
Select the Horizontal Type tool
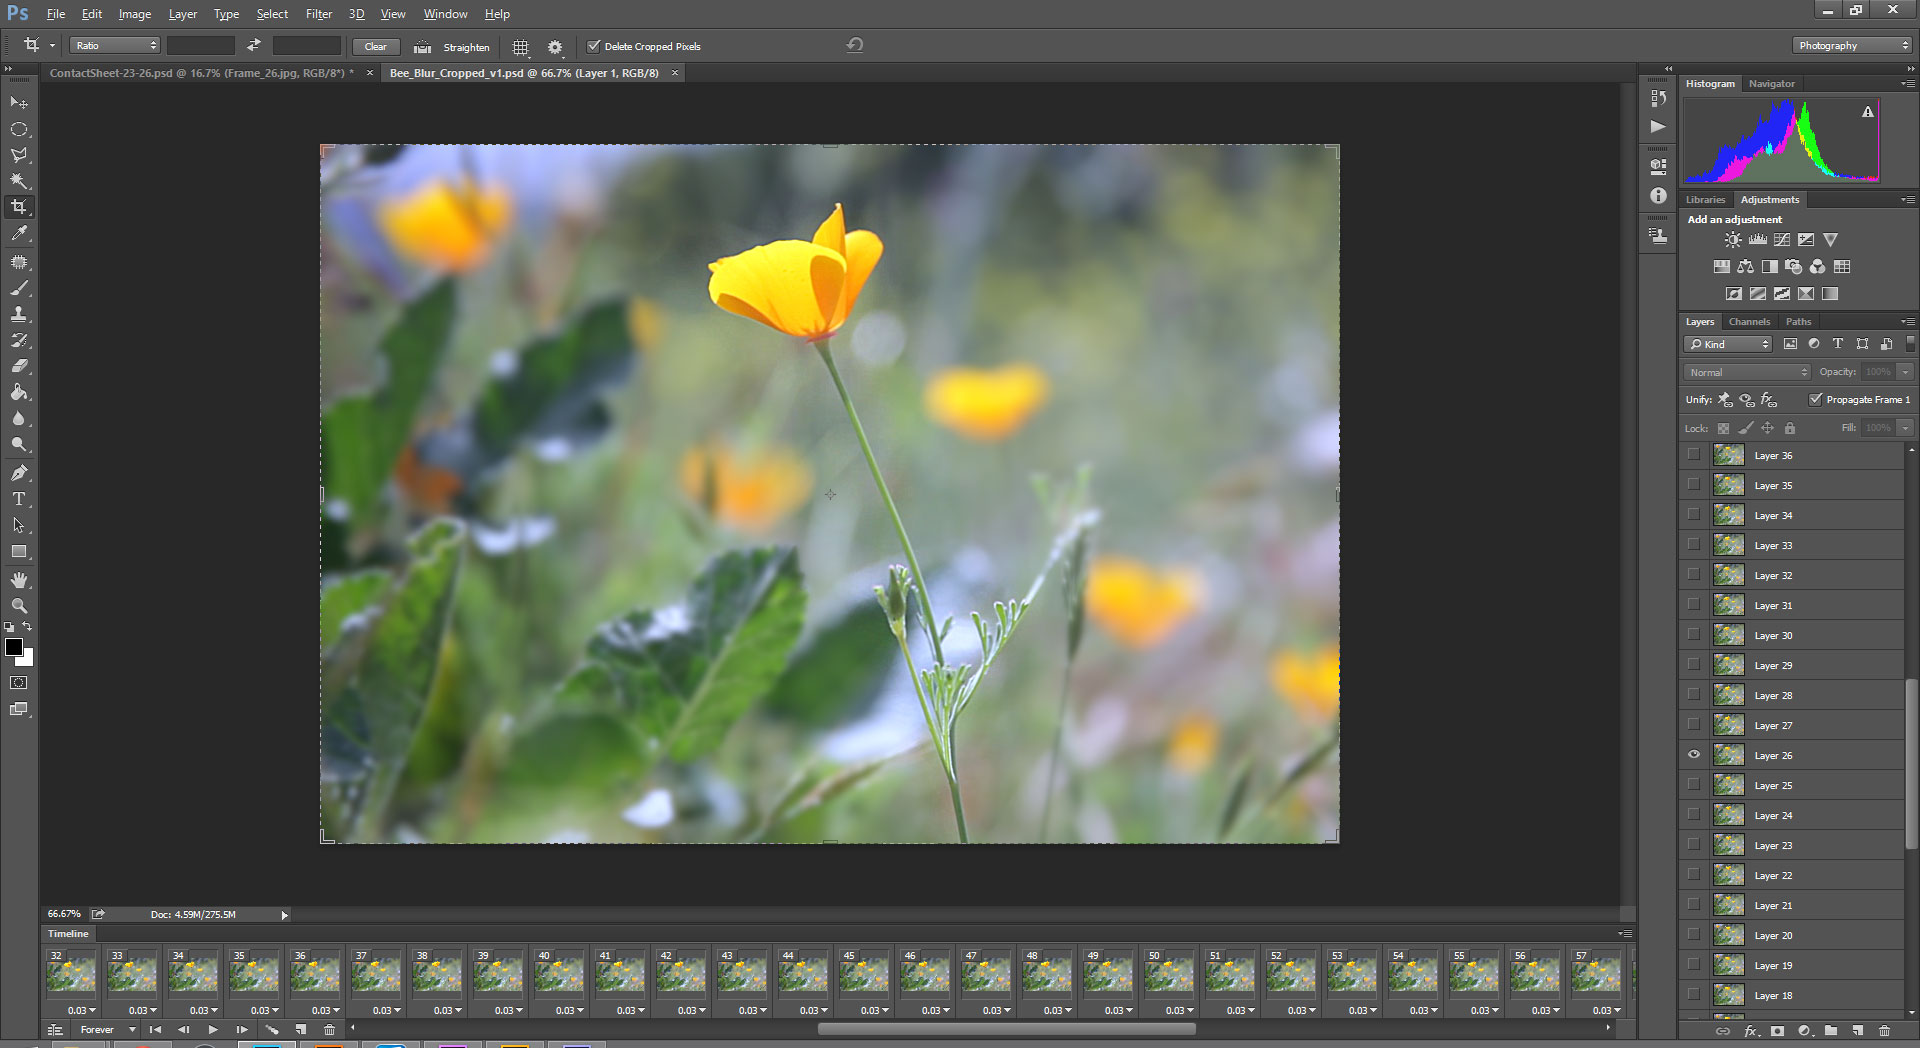coord(18,499)
